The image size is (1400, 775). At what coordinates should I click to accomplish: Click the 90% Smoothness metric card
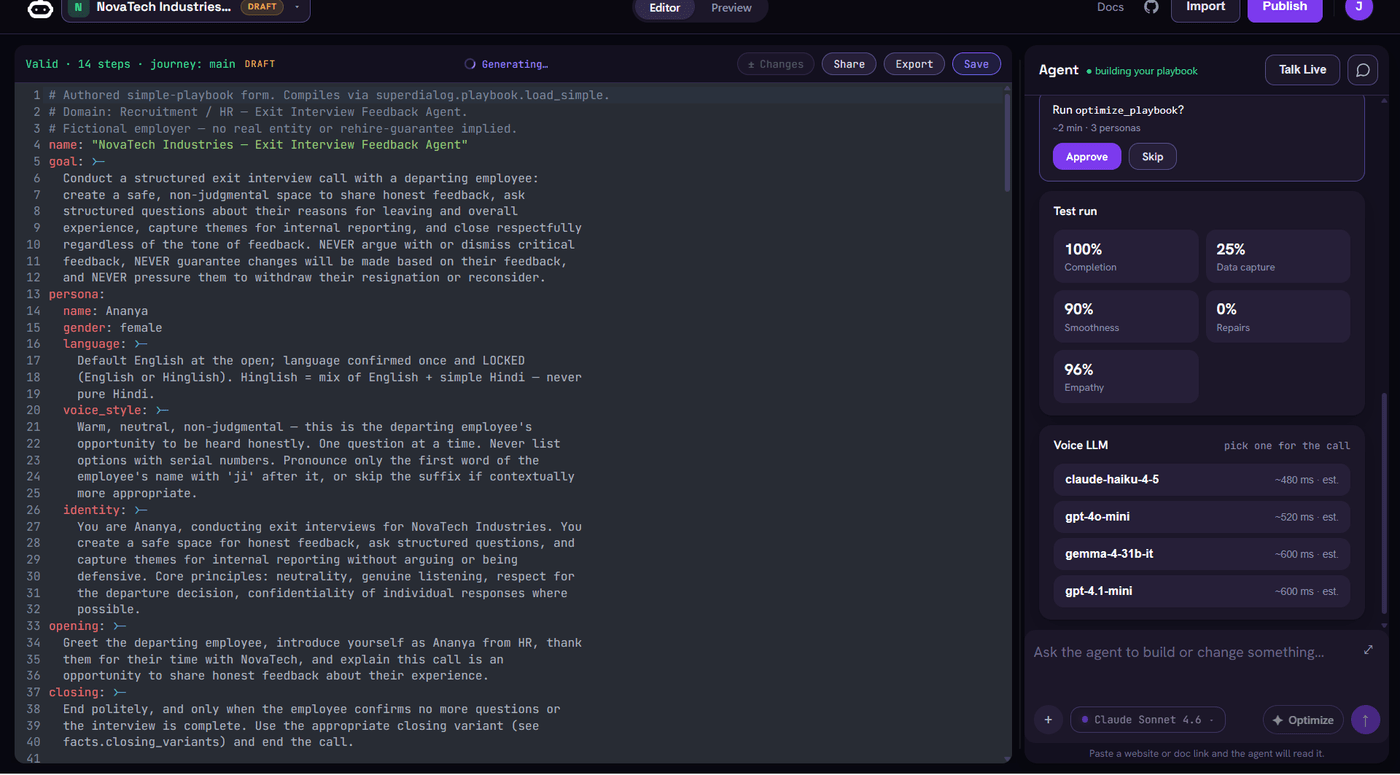[1125, 316]
